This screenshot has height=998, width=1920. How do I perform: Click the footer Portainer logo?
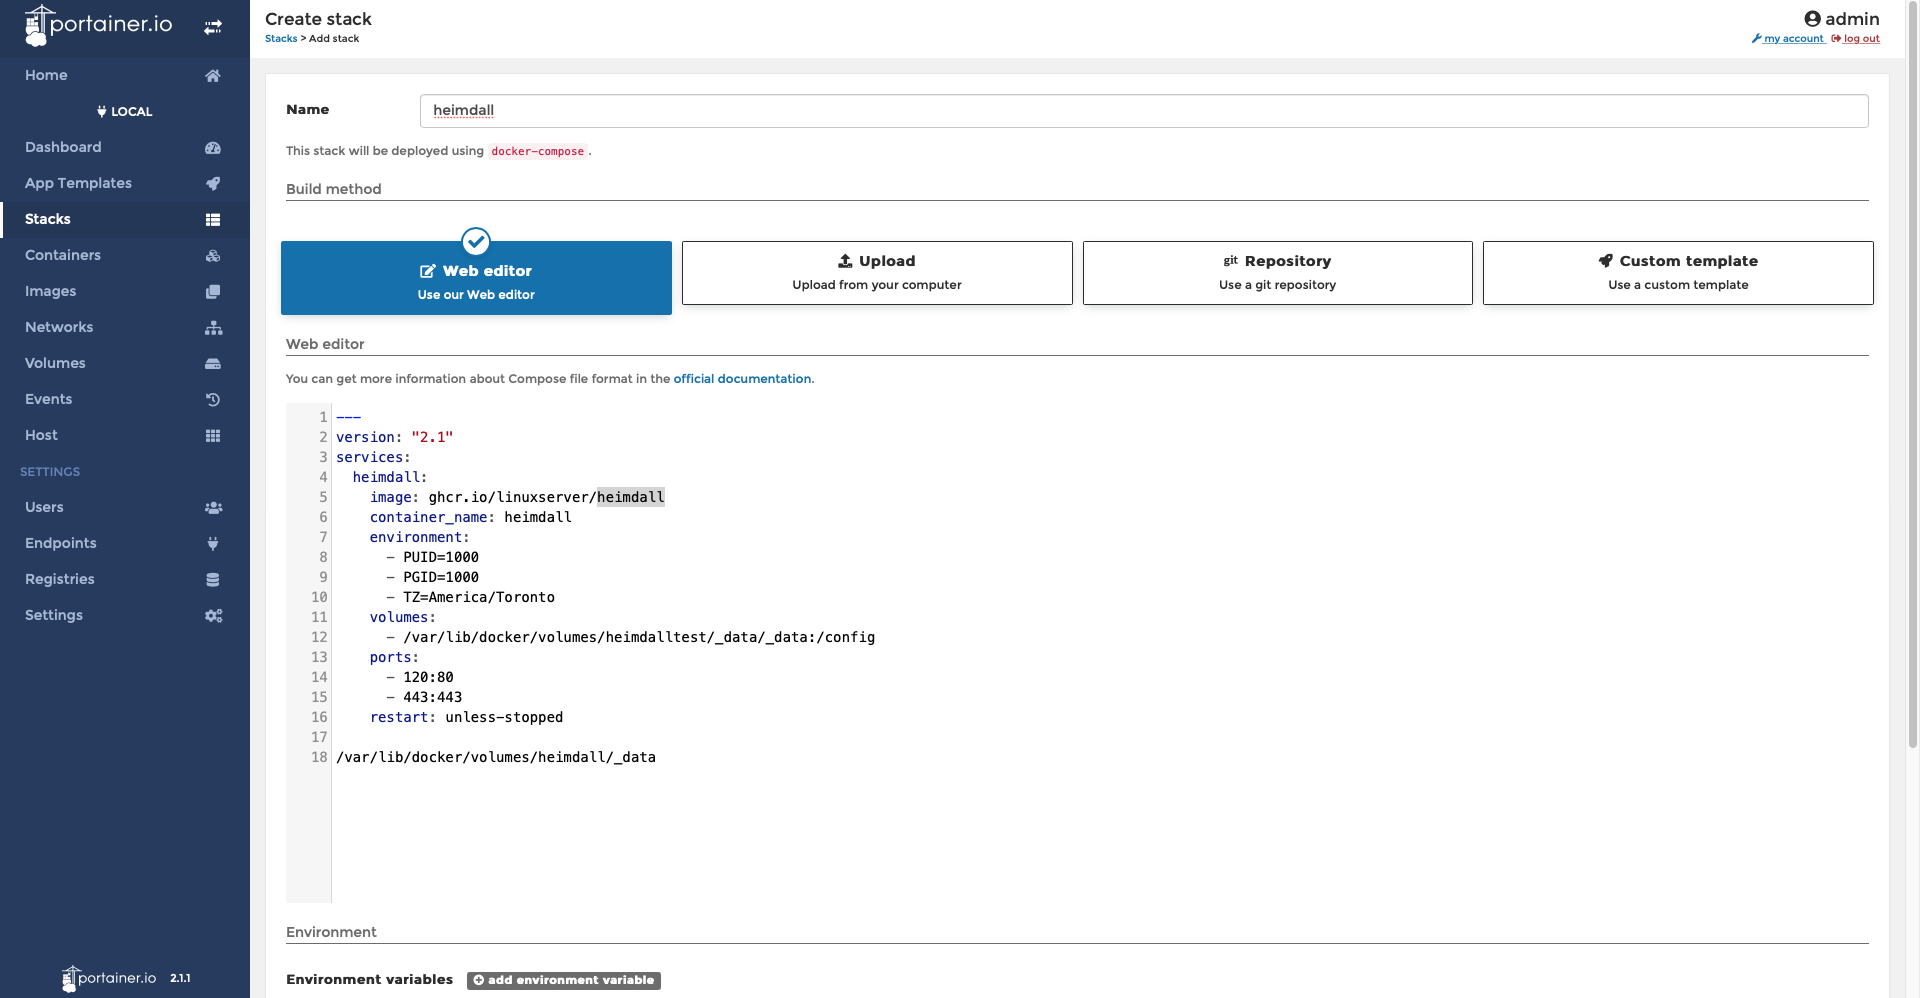pyautogui.click(x=109, y=978)
